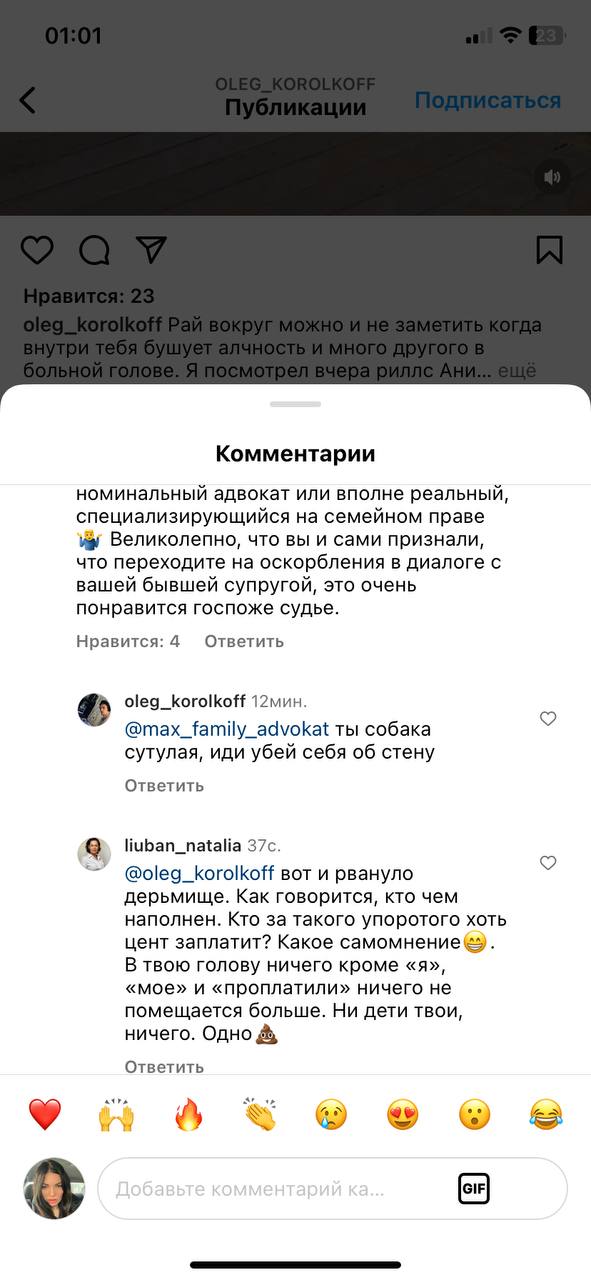Send the red heart emoji reaction
This screenshot has width=591, height=1280.
pyautogui.click(x=45, y=1114)
